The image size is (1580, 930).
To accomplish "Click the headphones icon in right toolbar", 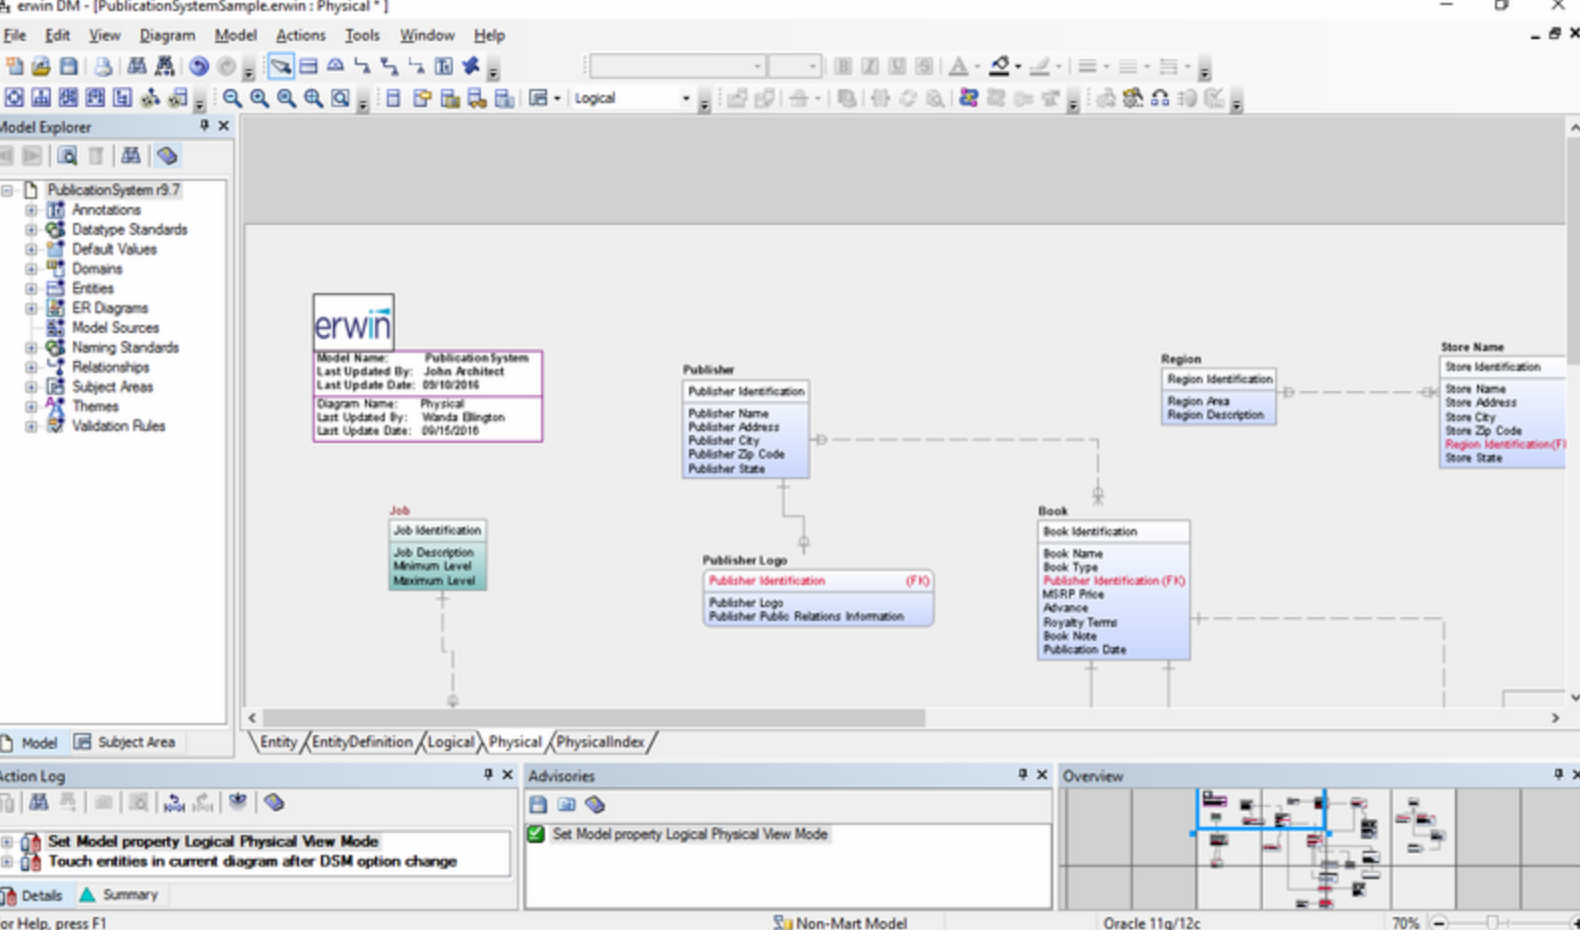I will 1159,98.
